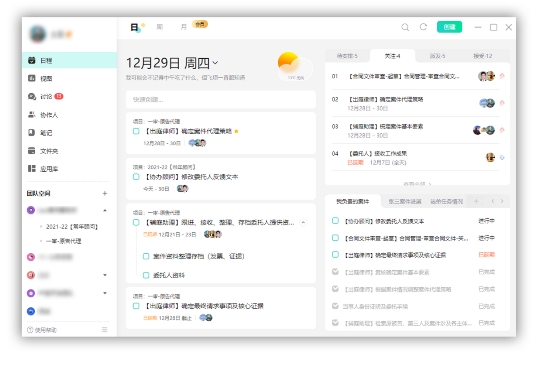This screenshot has width=538, height=368.
Task: Check off the 【协办顾问】 task in the schedule list
Action: 136,177
